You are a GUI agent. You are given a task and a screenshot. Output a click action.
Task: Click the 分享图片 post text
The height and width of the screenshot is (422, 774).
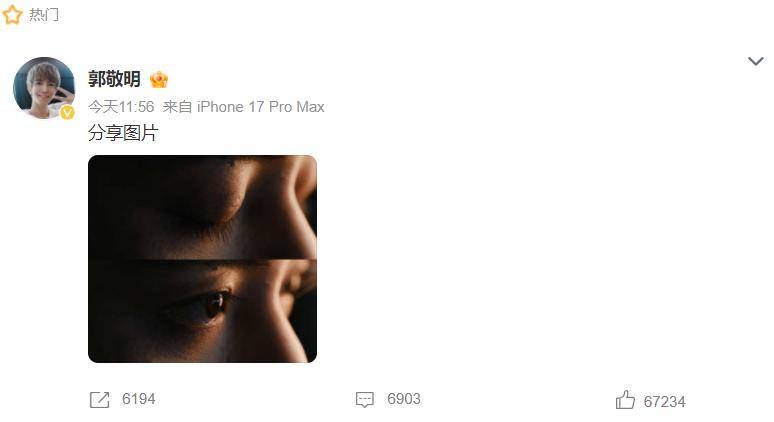pyautogui.click(x=123, y=133)
